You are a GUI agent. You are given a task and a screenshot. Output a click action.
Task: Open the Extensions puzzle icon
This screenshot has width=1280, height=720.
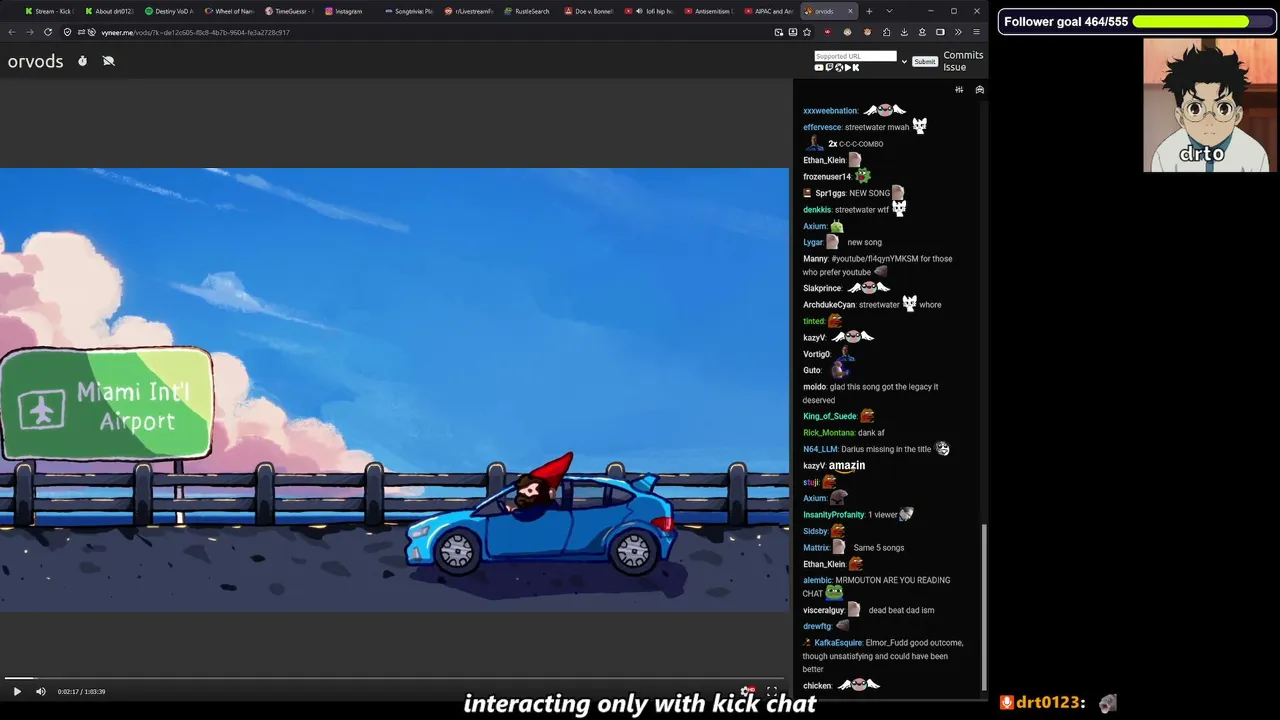click(x=886, y=32)
